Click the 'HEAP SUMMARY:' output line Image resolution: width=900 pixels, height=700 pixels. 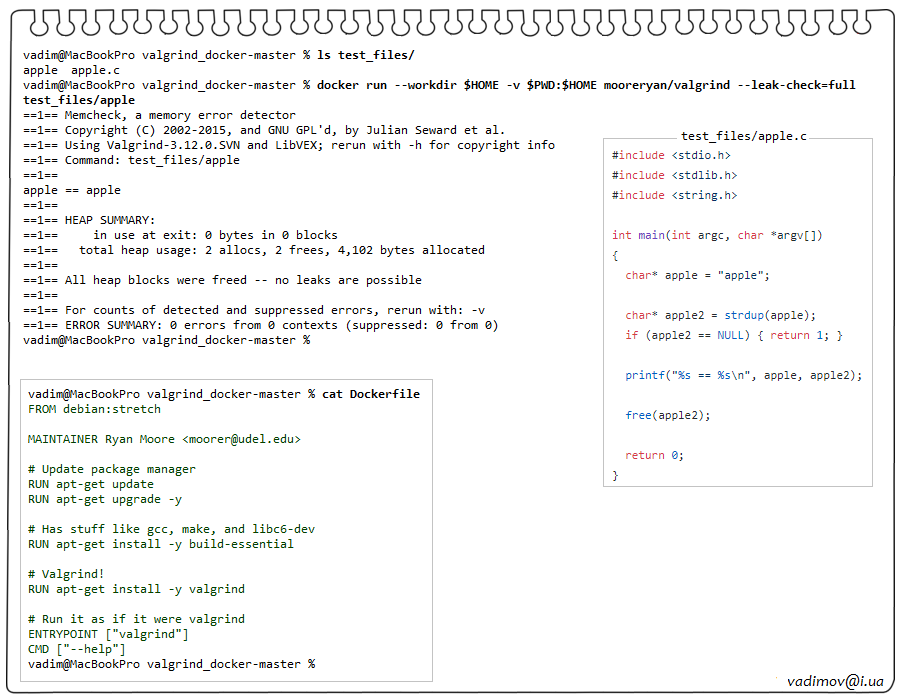(x=110, y=220)
